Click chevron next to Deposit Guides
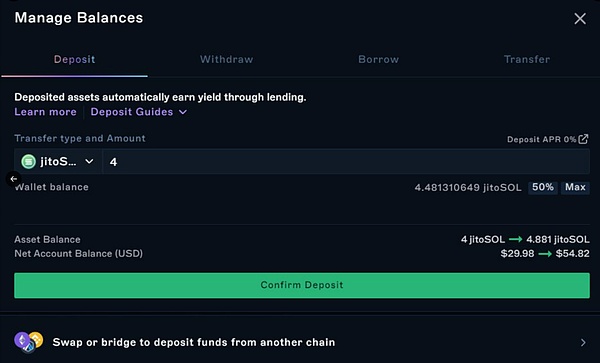This screenshot has height=363, width=600. pyautogui.click(x=183, y=112)
